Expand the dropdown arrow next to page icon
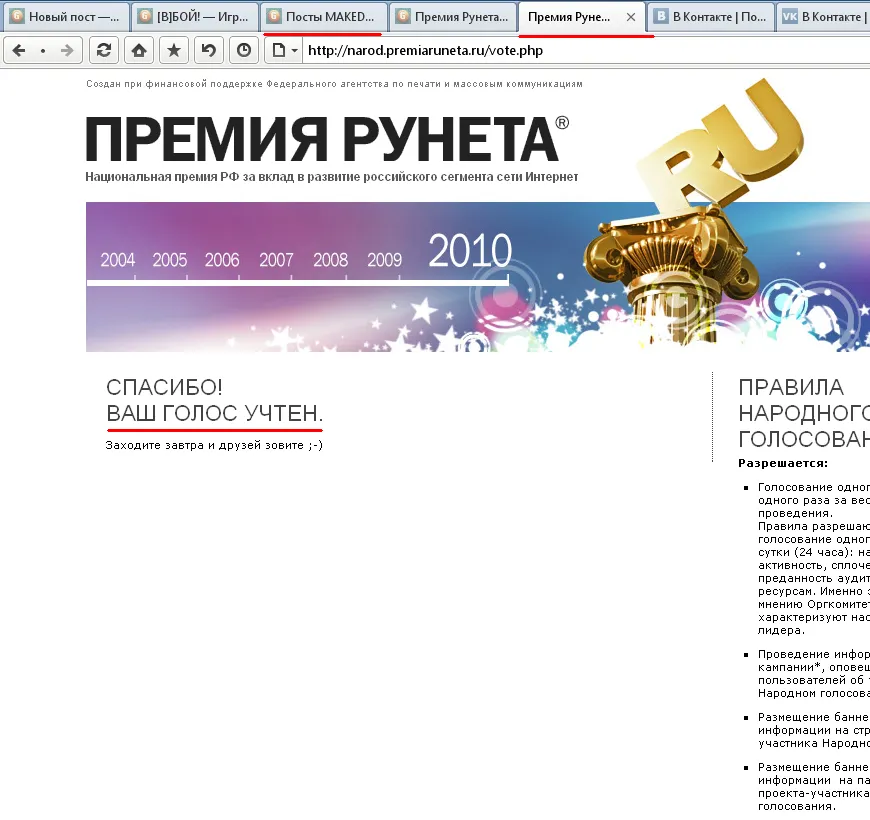The height and width of the screenshot is (820, 870). tap(294, 51)
